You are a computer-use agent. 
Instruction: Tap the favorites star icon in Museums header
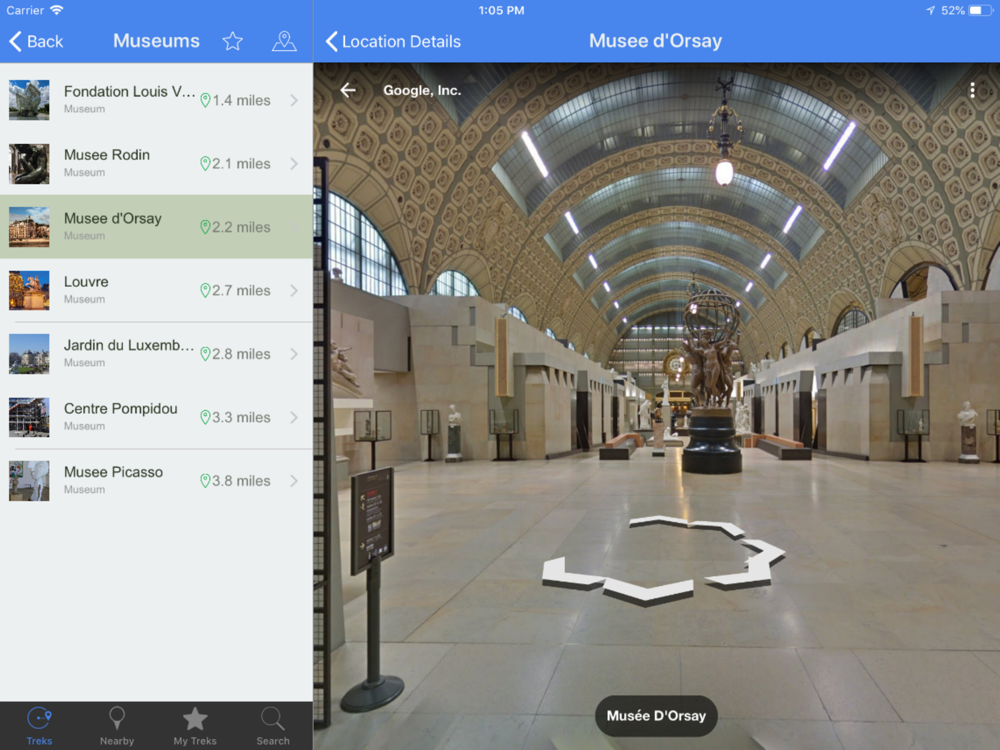pos(232,41)
